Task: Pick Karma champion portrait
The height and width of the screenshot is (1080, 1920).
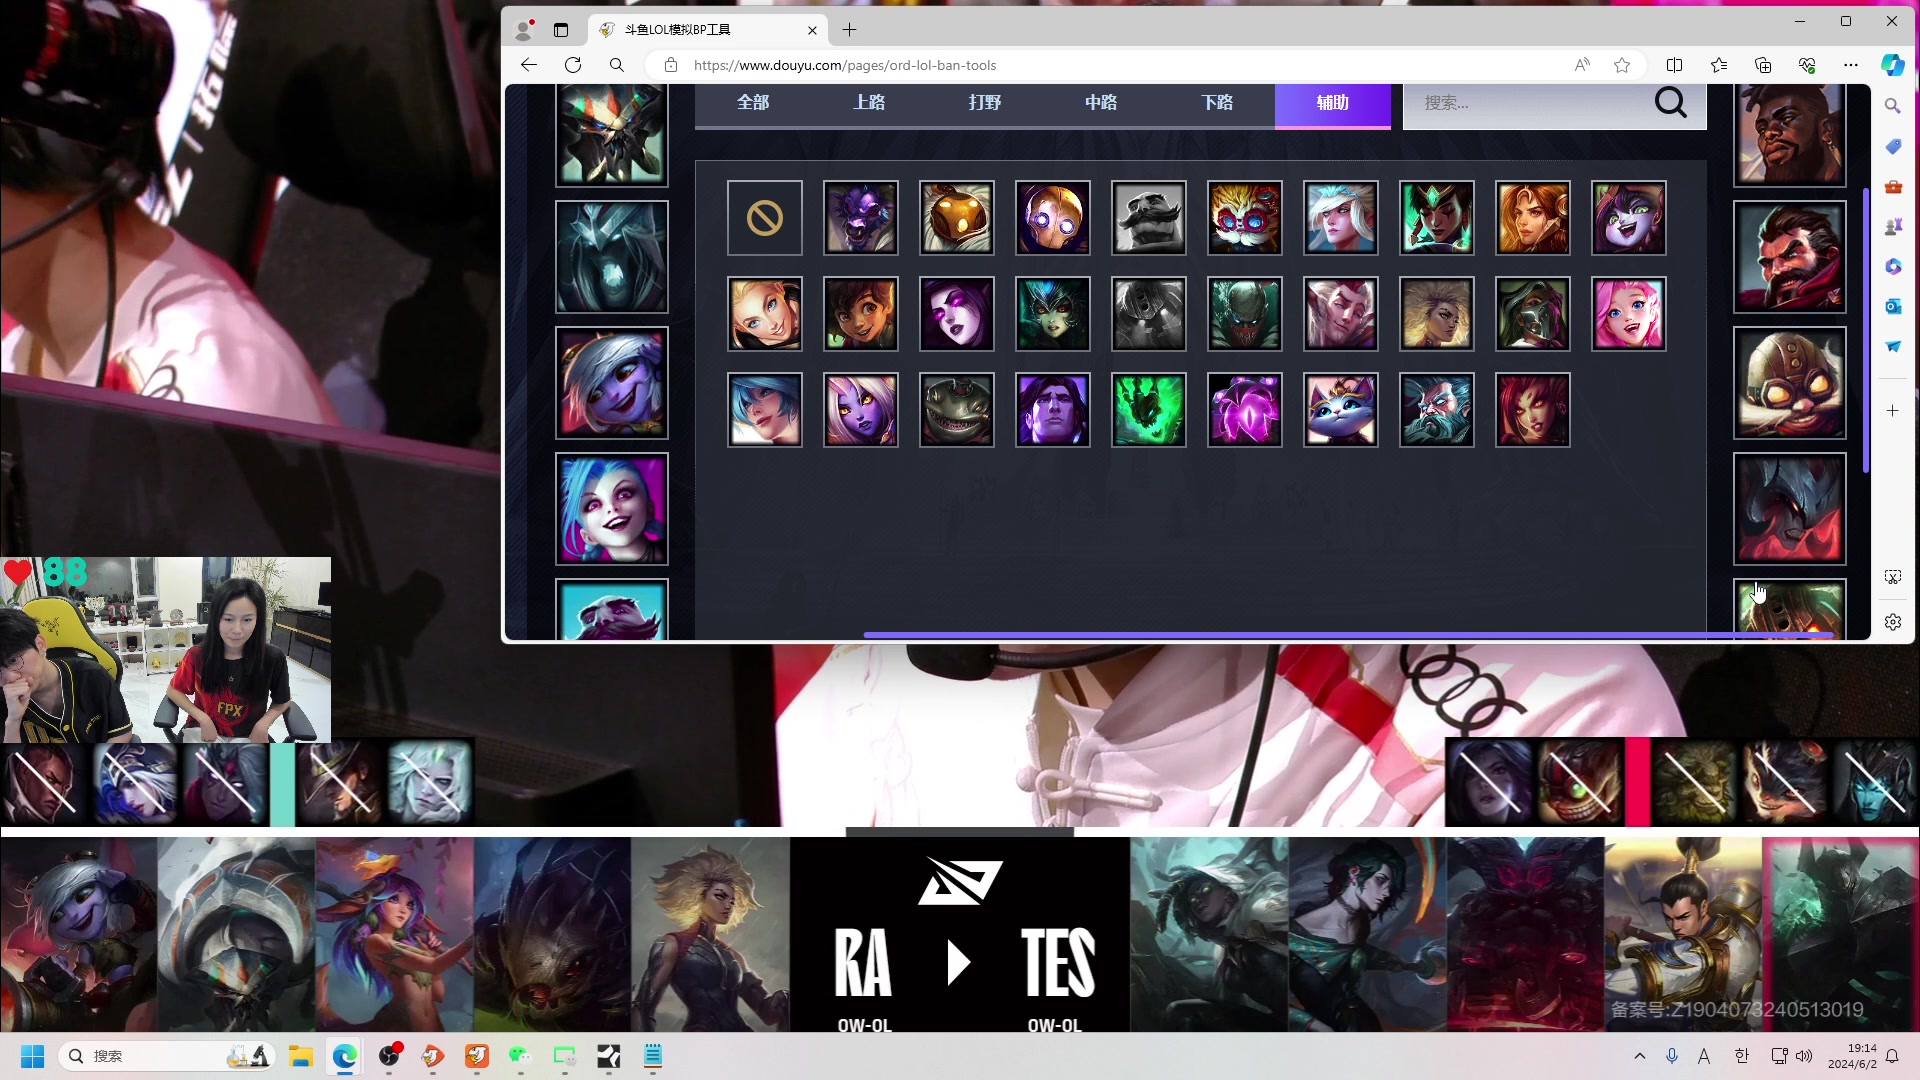Action: [x=1436, y=218]
